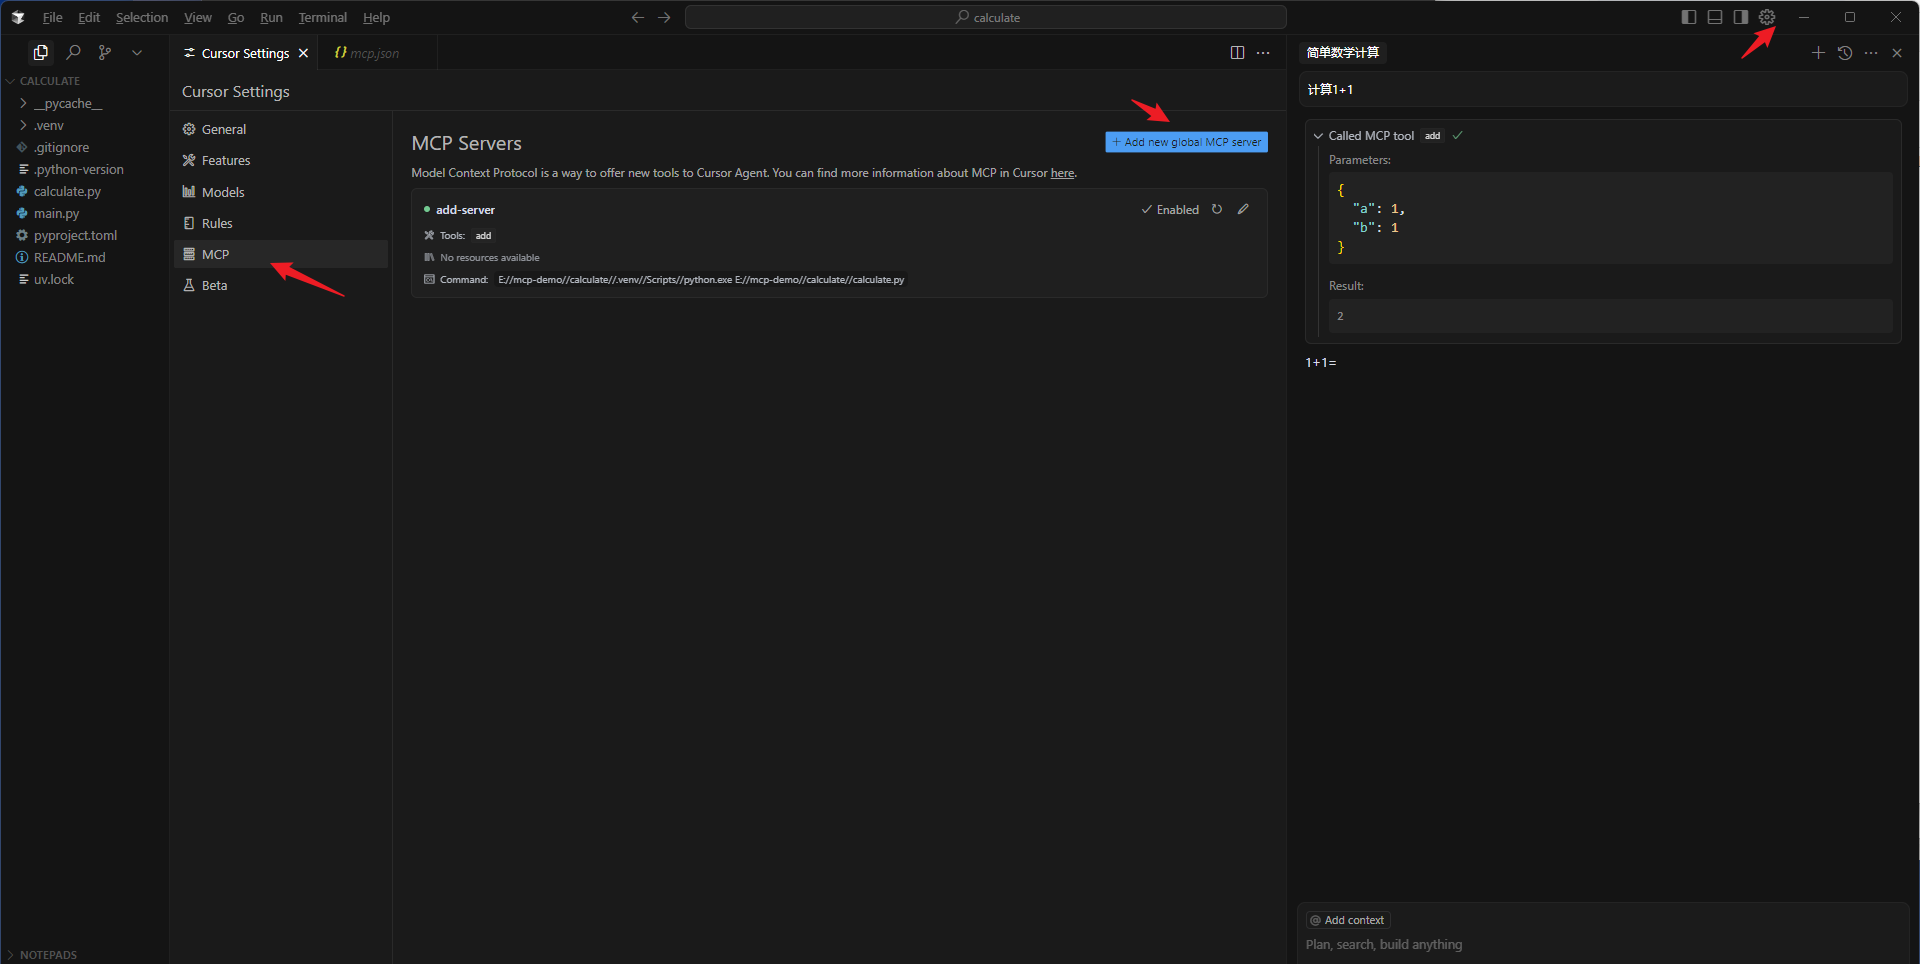Follow the 'here' MCP documentation link
This screenshot has width=1920, height=964.
1062,173
